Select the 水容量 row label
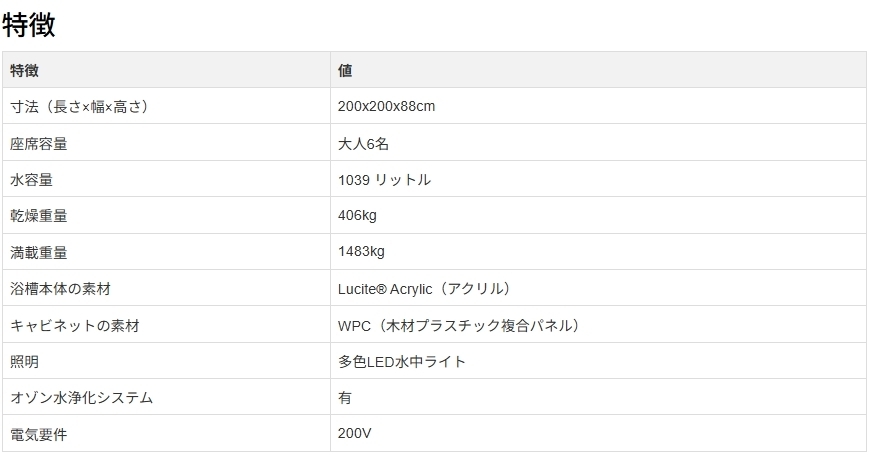869x457 pixels. pos(32,180)
